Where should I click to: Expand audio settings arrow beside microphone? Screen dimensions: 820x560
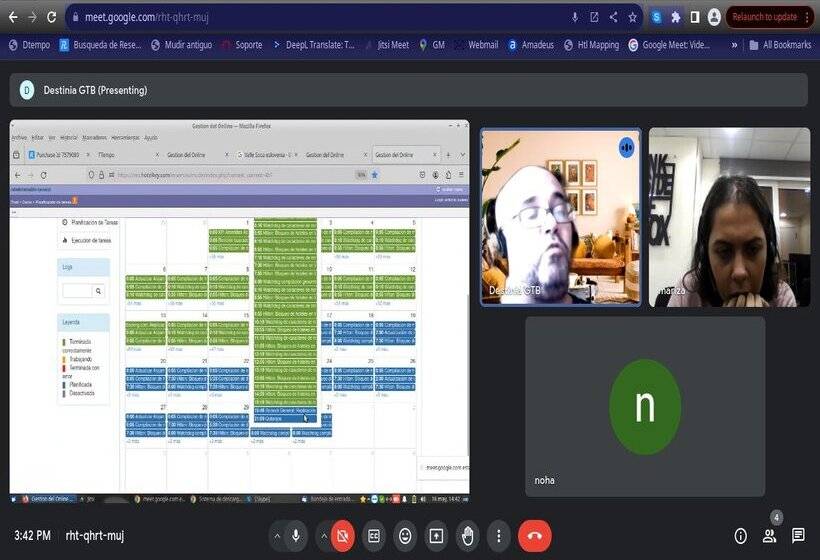point(276,536)
